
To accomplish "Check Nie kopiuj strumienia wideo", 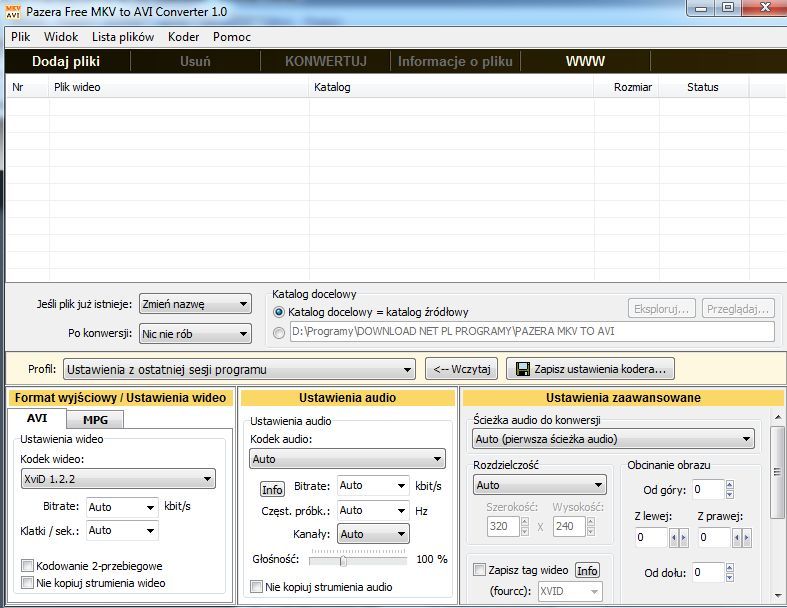I will pos(27,583).
